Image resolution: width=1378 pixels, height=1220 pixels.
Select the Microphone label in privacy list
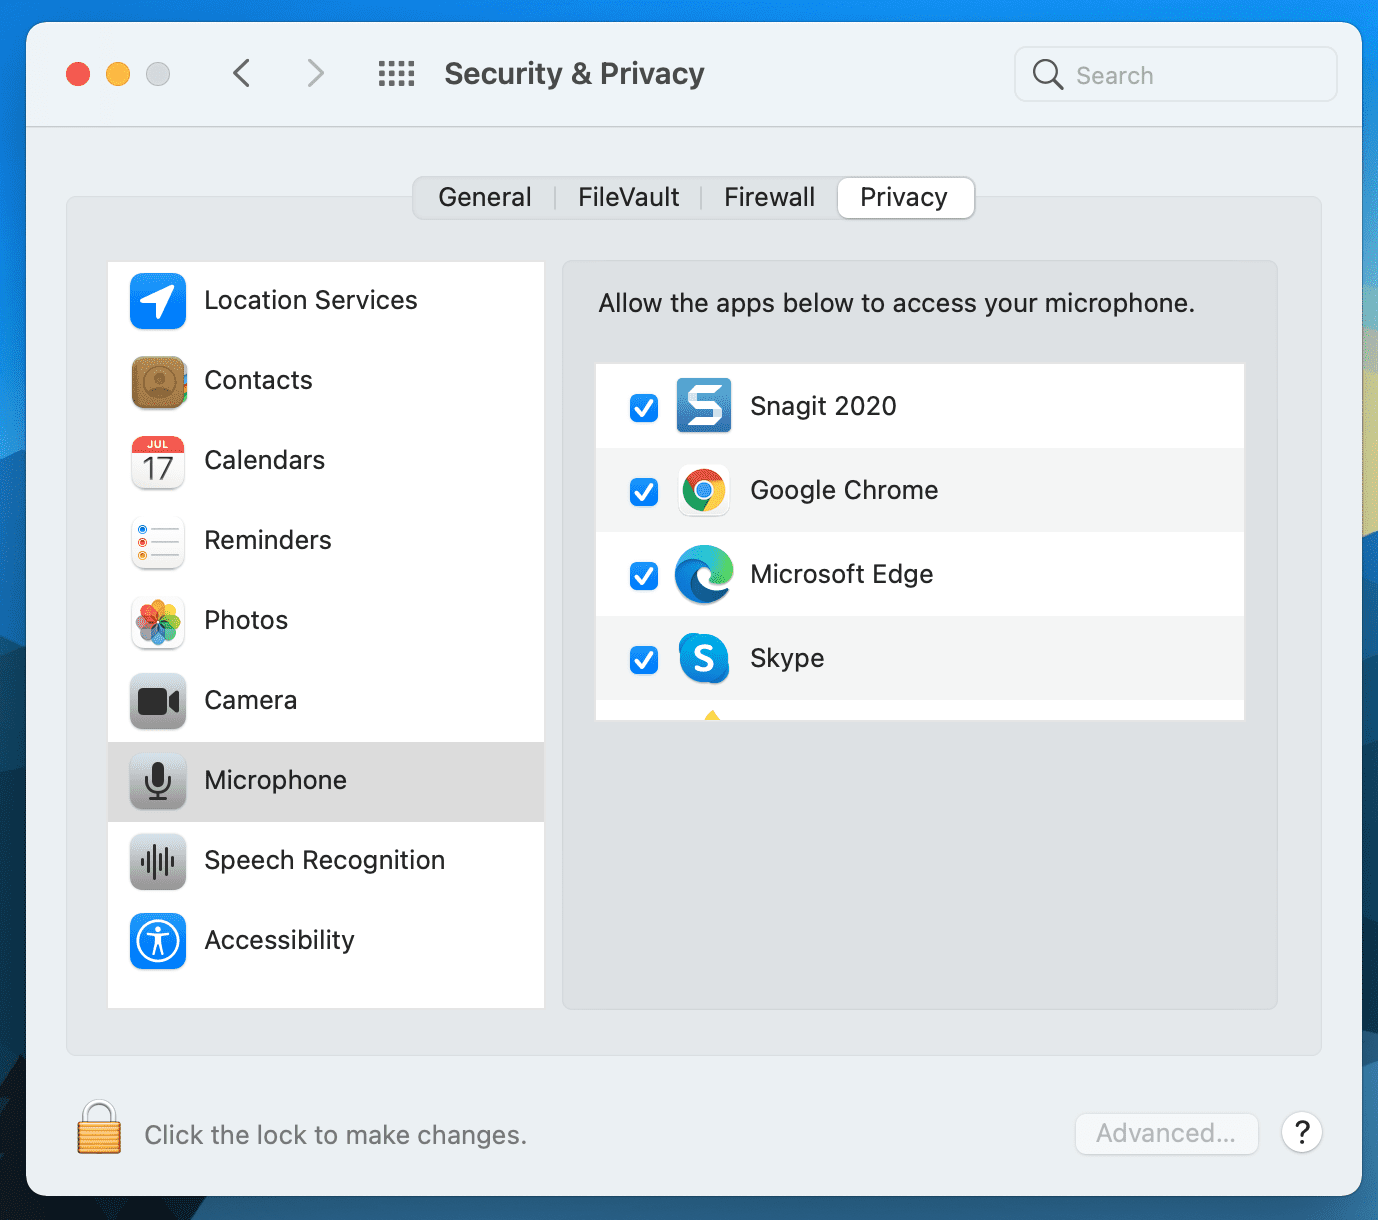click(276, 780)
